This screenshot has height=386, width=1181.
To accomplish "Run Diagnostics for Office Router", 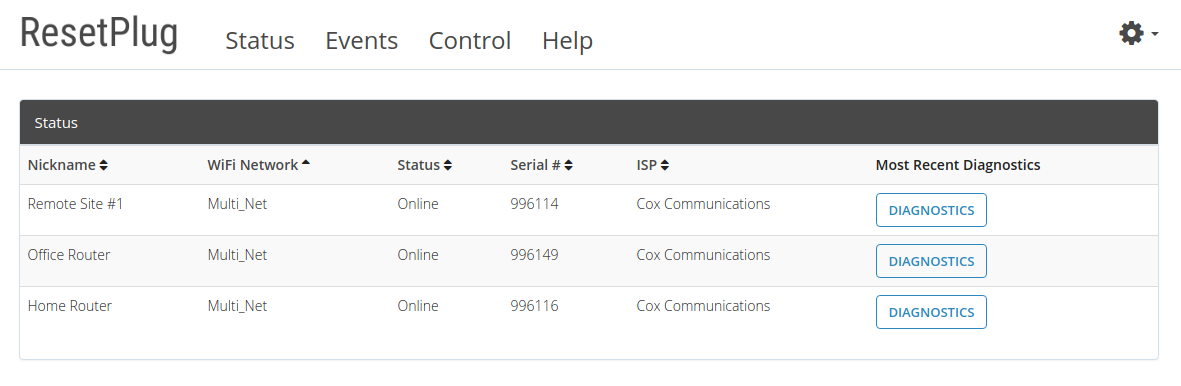I will pos(931,261).
